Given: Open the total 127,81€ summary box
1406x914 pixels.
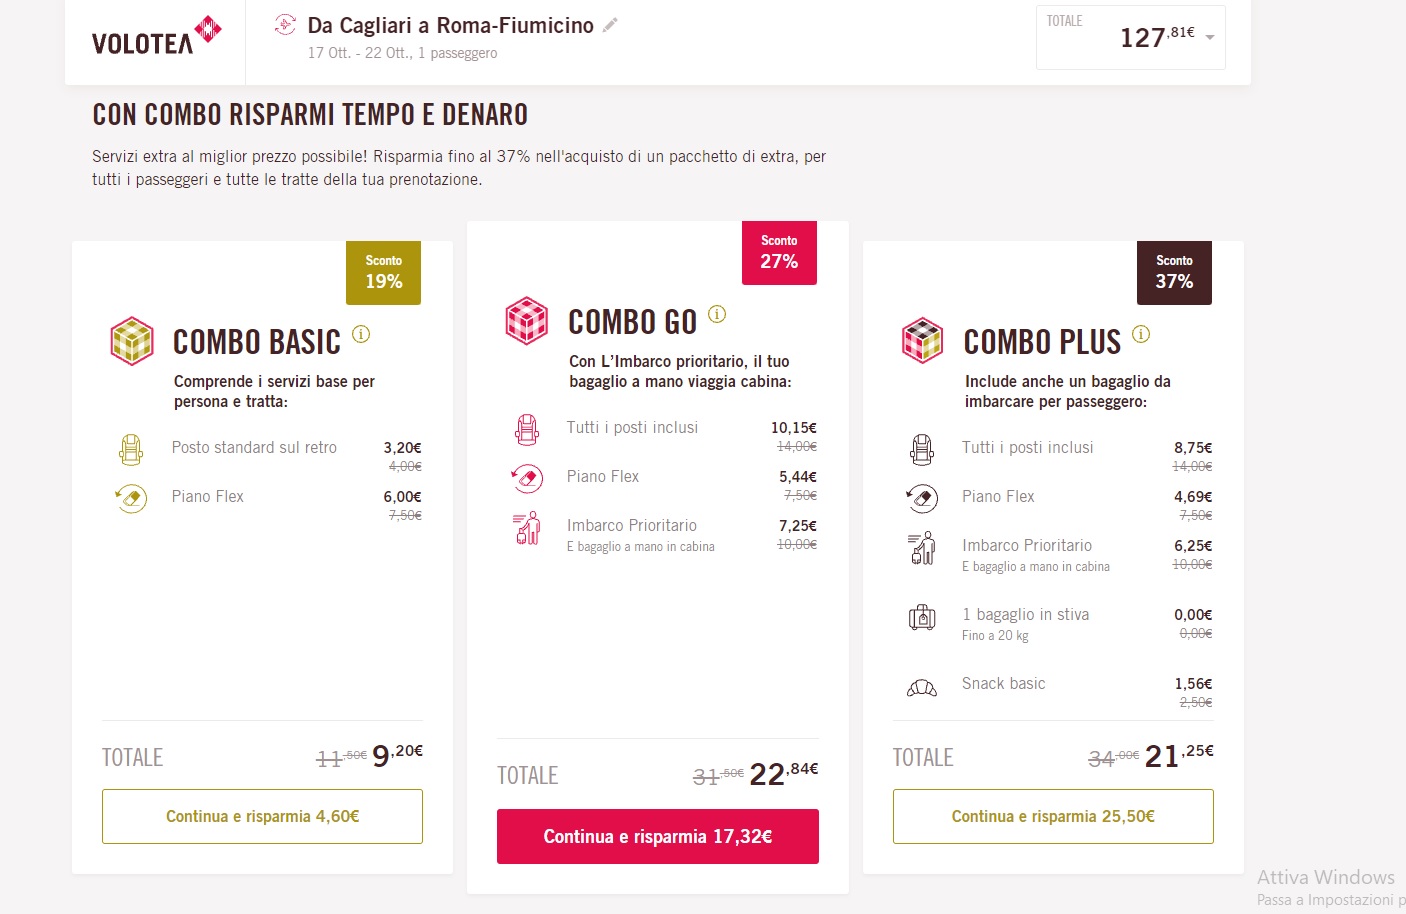Looking at the screenshot, I should coord(1130,38).
